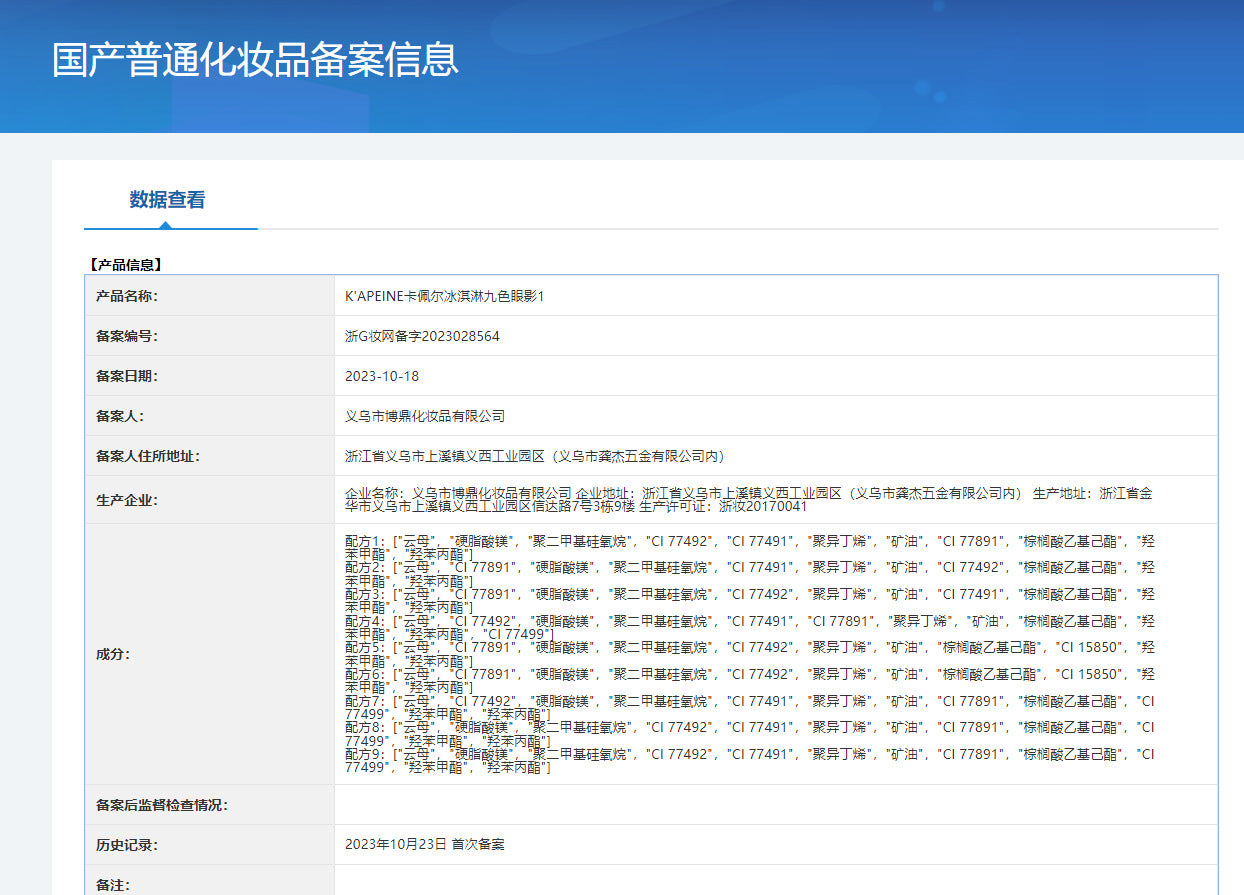Viewport: 1244px width, 895px height.
Task: Click the filing number 浙G妆网备字2023028564
Action: 422,336
